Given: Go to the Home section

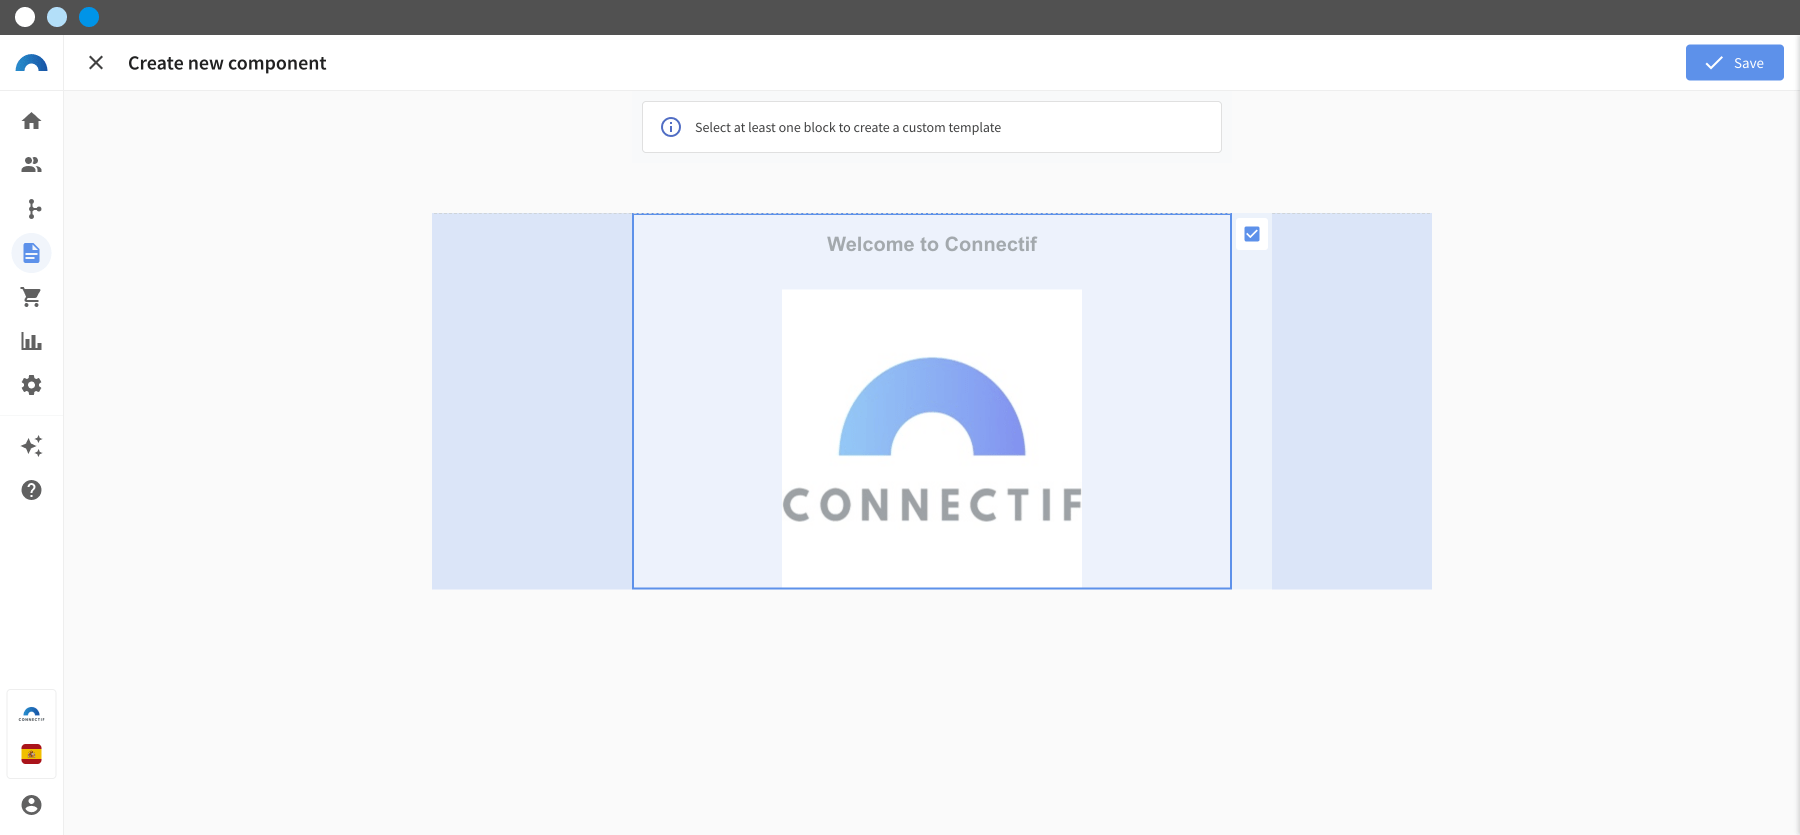Looking at the screenshot, I should tap(31, 121).
